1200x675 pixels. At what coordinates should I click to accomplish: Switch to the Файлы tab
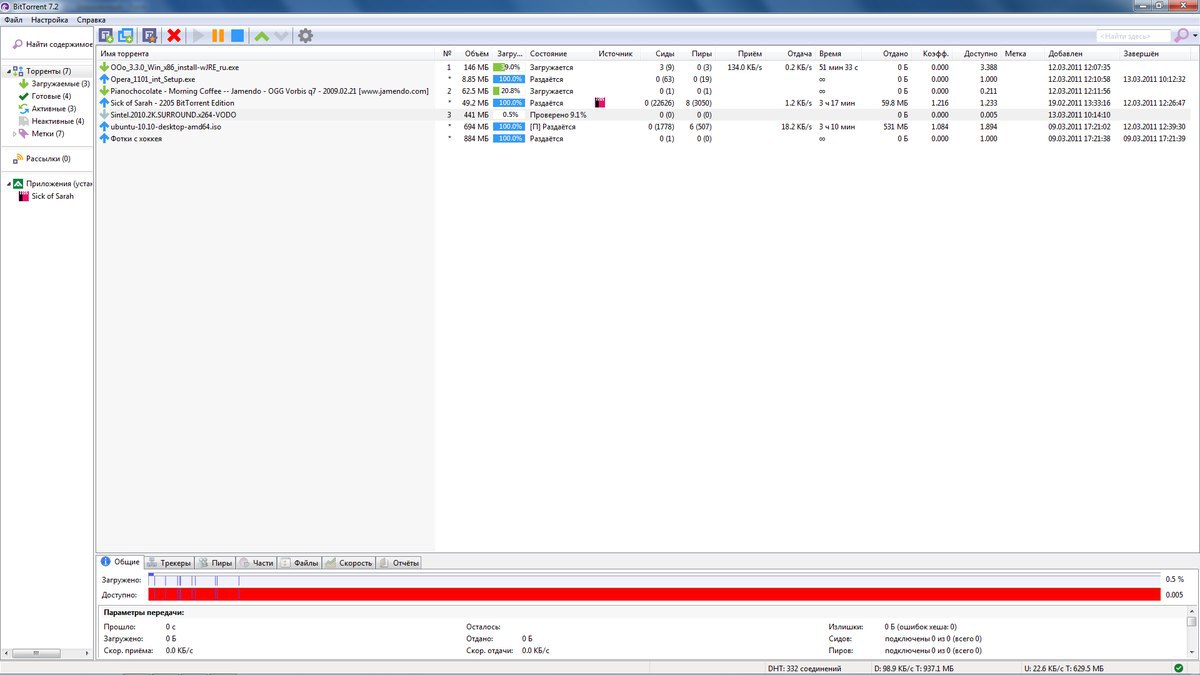(x=300, y=563)
